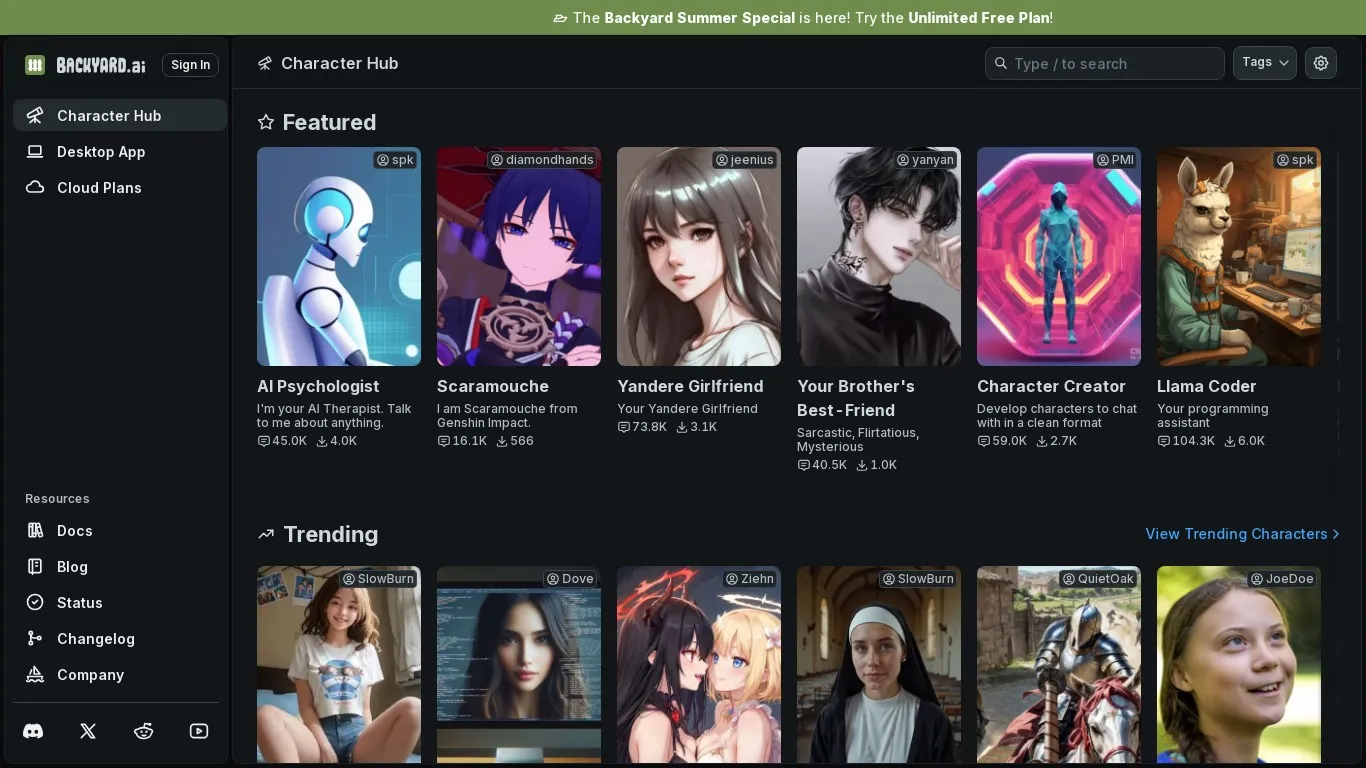Open the Reddit icon link
The width and height of the screenshot is (1366, 768).
(x=144, y=731)
